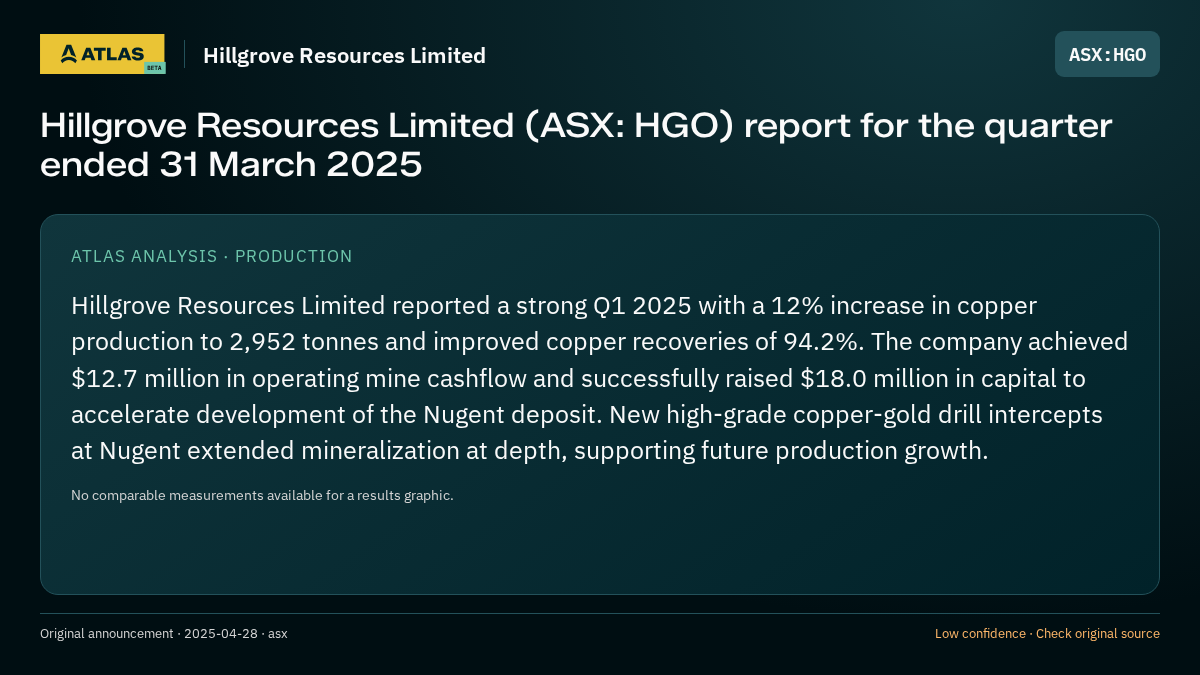The width and height of the screenshot is (1200, 675).
Task: Click the Hillgrove Resources Limited company name
Action: 344,55
